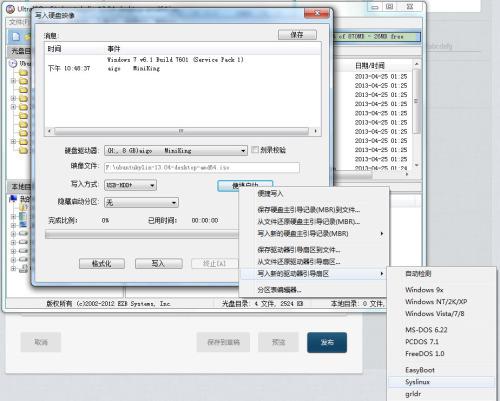Image resolution: width=500 pixels, height=401 pixels.
Task: Click the 写入 write button
Action: [x=159, y=264]
